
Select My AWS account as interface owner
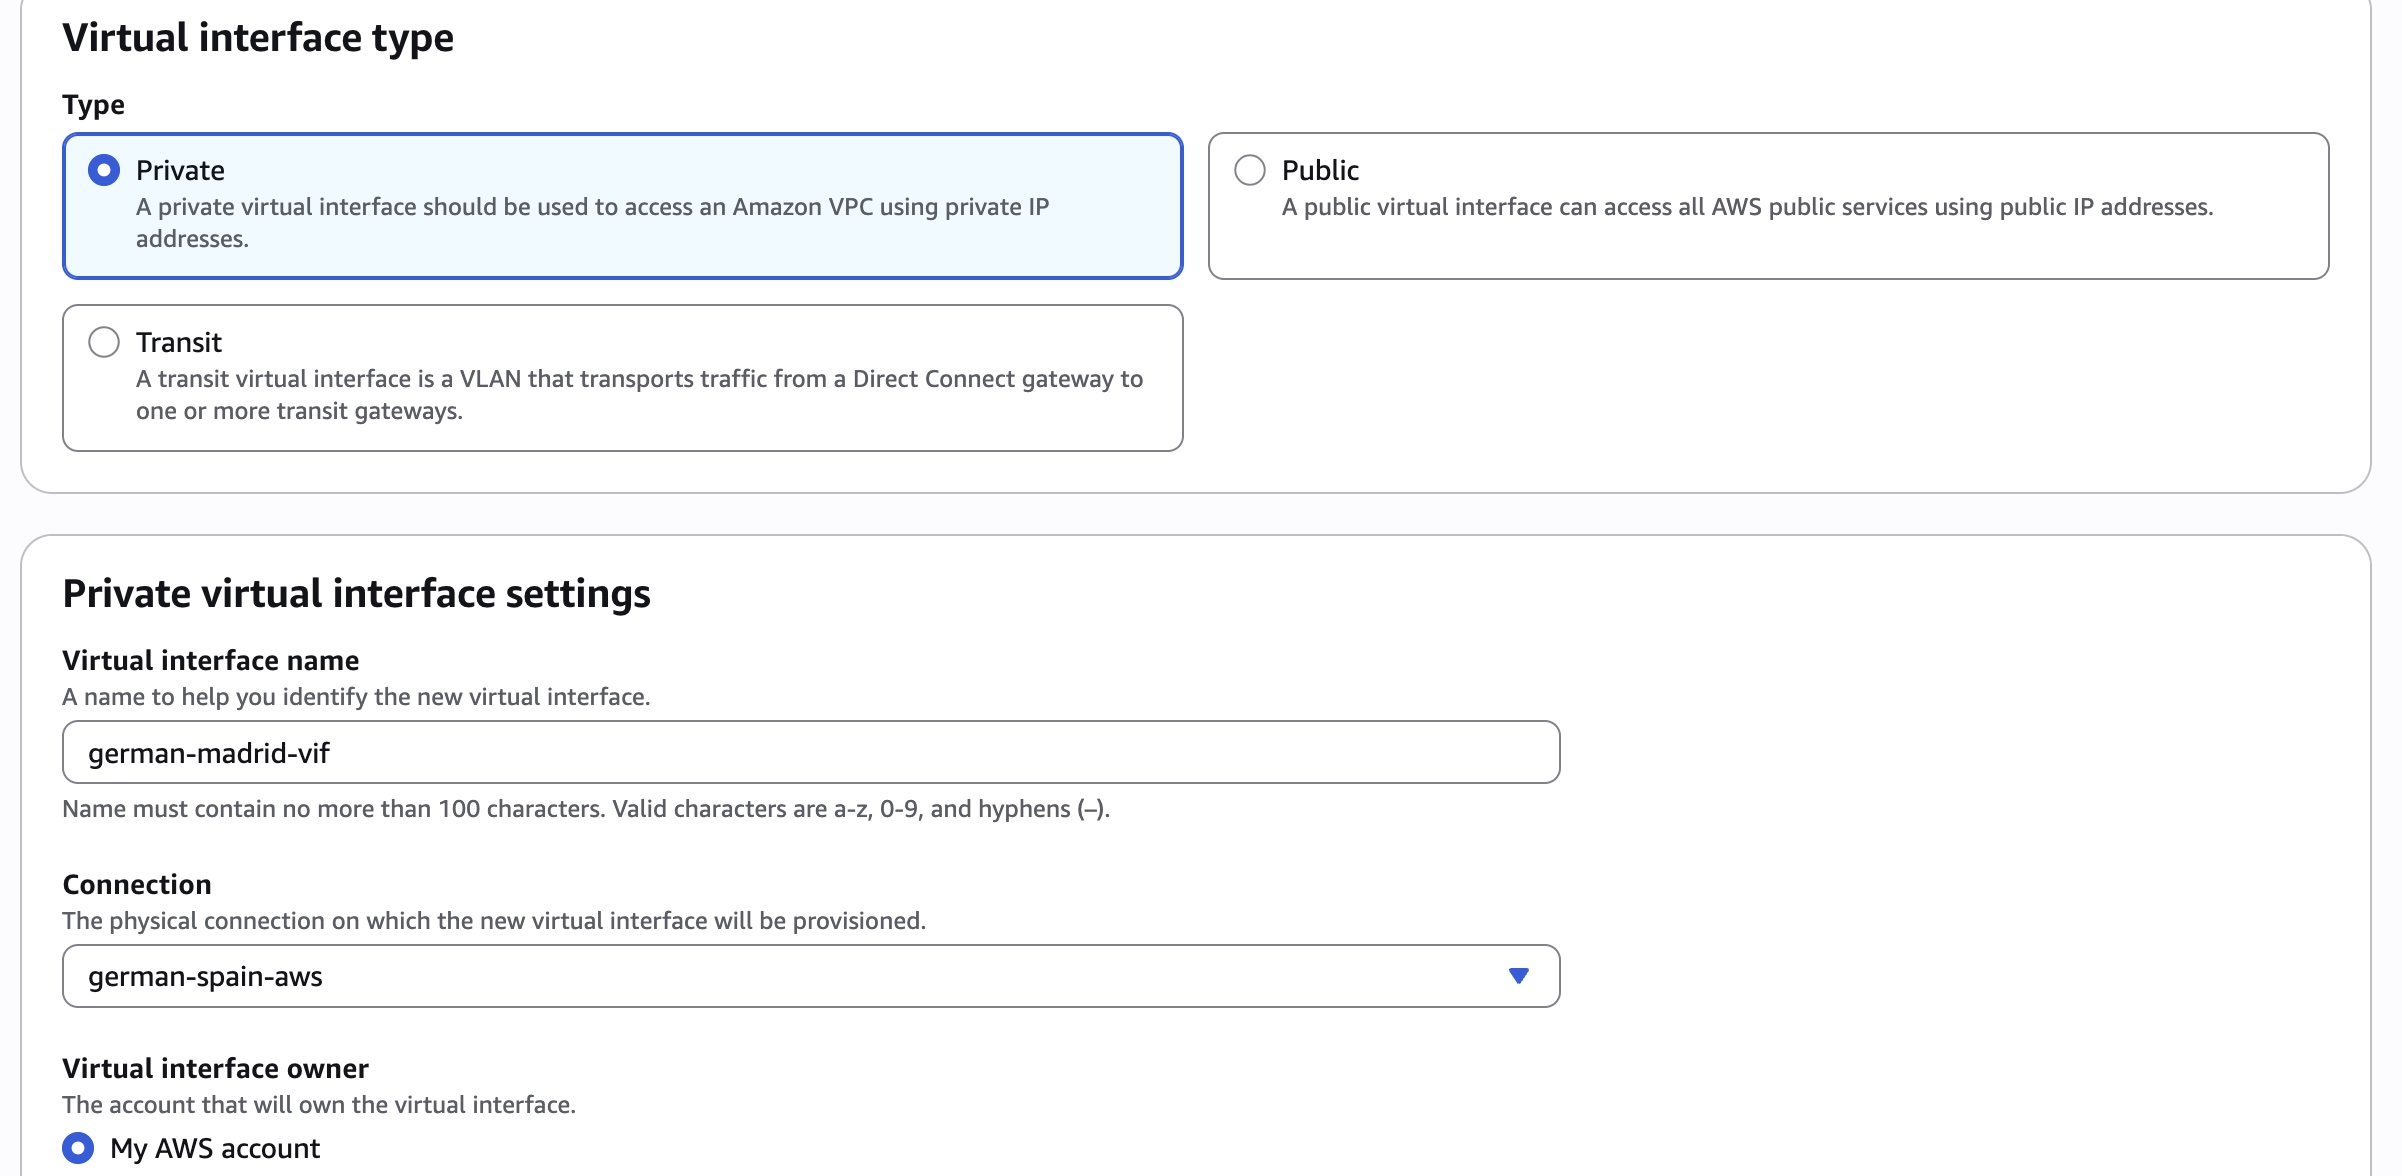78,1148
